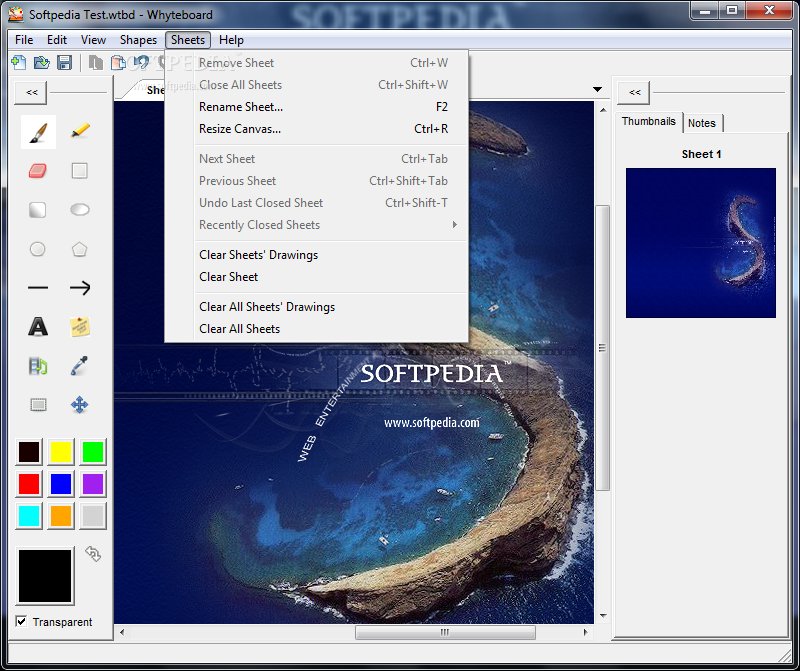Viewport: 800px width, 671px height.
Task: Select the Arrow tool
Action: coord(80,288)
